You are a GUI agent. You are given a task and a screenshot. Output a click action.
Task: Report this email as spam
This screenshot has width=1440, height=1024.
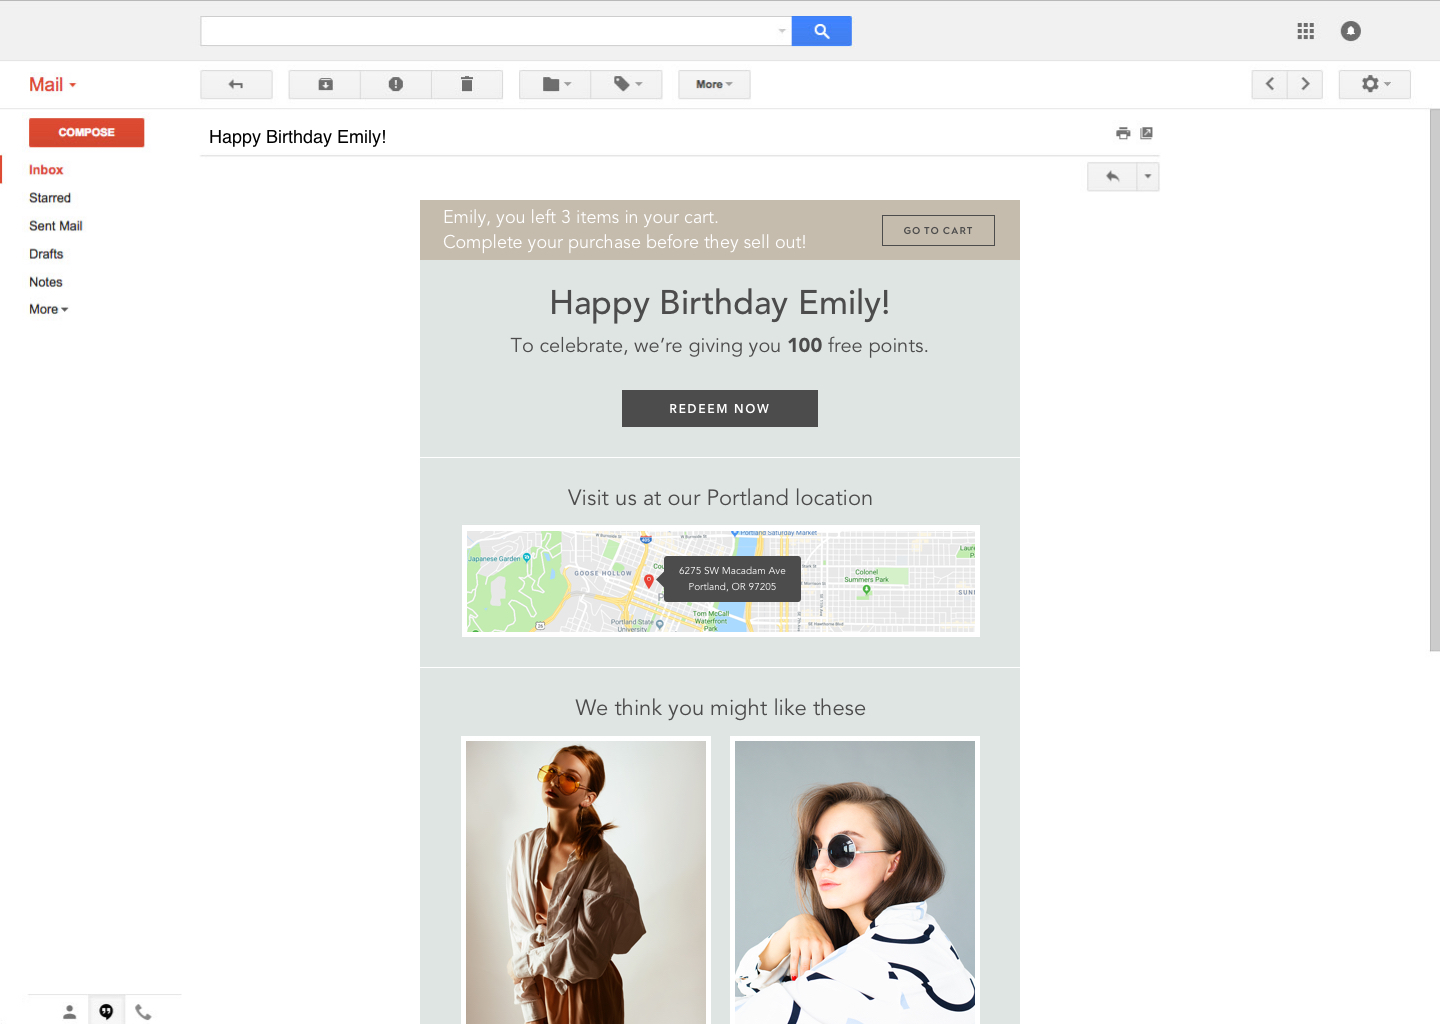(396, 84)
